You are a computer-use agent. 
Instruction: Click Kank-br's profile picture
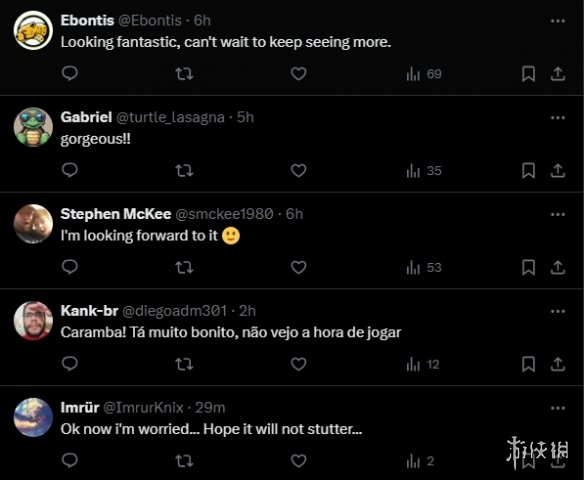[33, 321]
